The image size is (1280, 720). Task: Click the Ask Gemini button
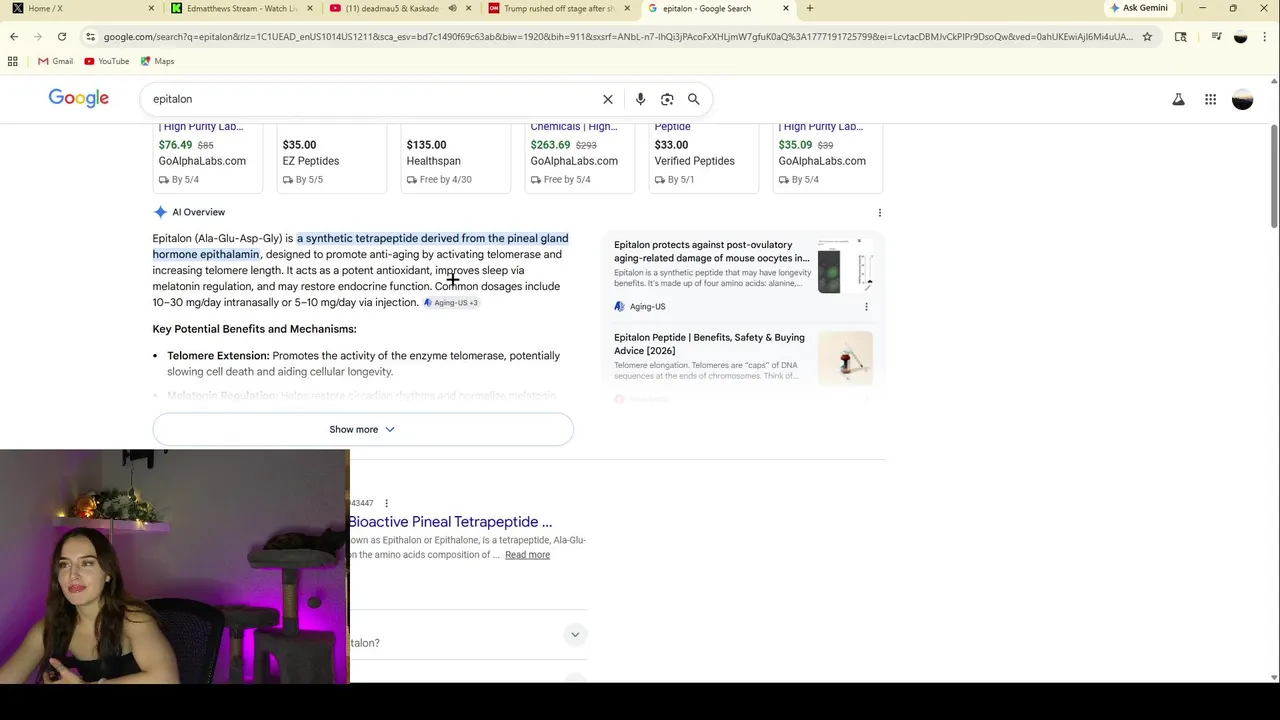(1138, 8)
